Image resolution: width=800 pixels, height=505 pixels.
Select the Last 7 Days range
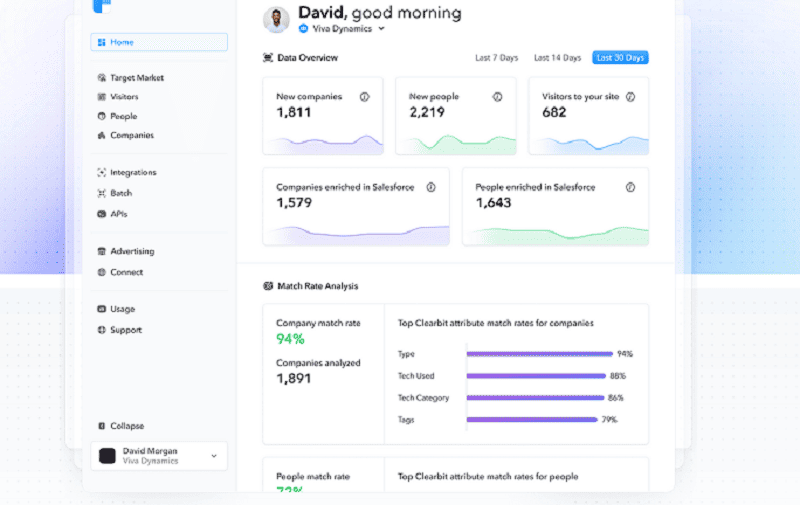pos(496,58)
